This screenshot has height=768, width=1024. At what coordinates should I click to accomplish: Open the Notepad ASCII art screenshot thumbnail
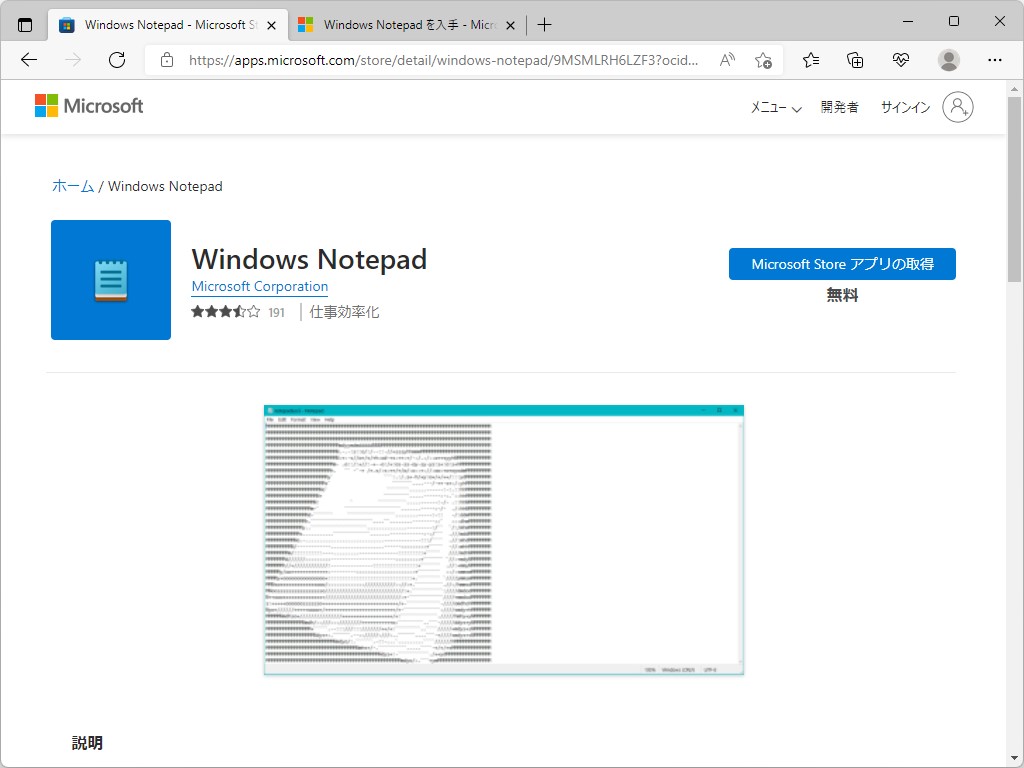(504, 540)
